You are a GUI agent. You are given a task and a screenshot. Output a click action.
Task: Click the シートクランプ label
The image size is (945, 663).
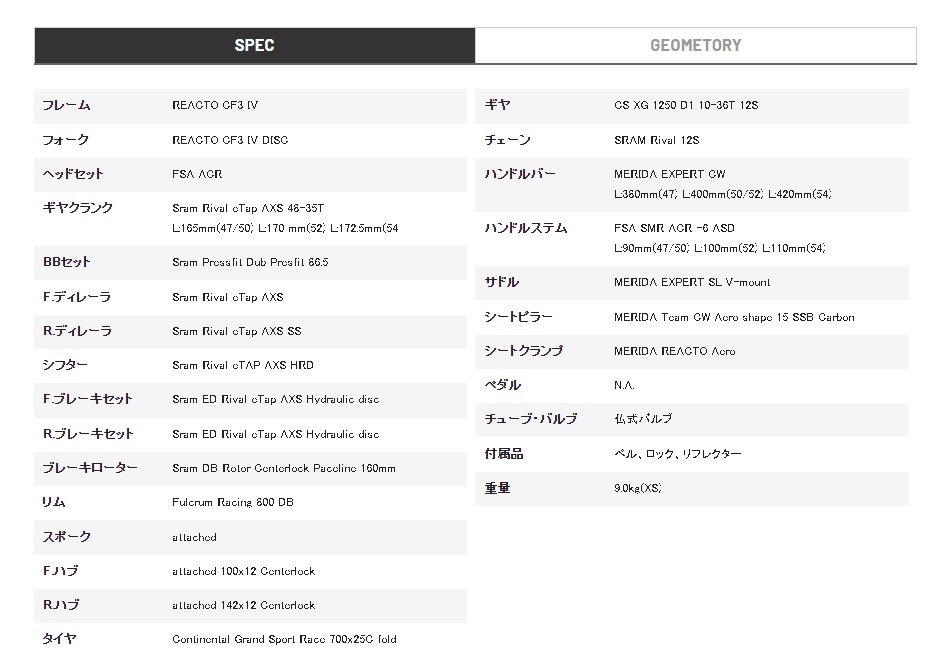pyautogui.click(x=524, y=351)
